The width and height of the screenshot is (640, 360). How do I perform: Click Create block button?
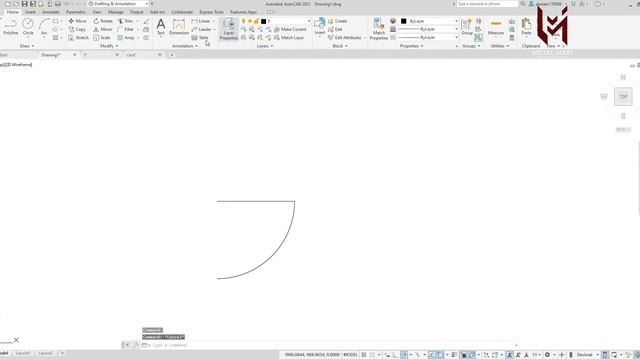338,21
